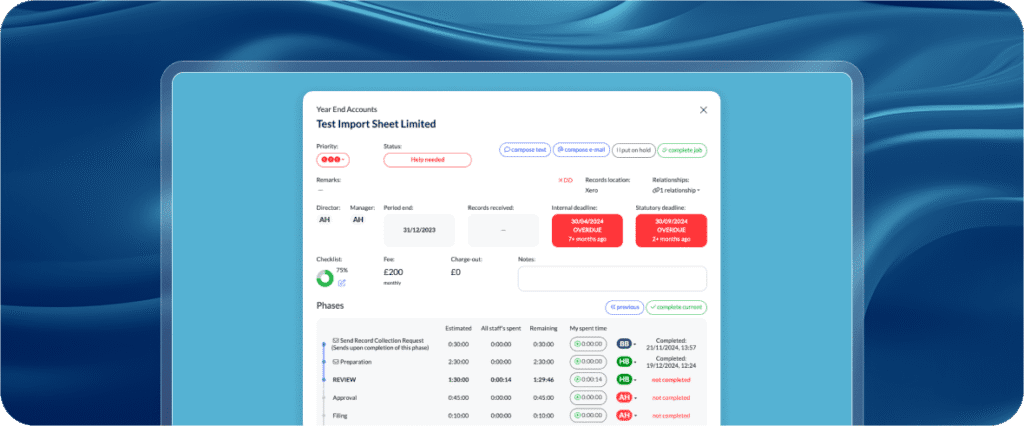
Task: Click envelope icon on Send Record Collection Request
Action: point(336,341)
